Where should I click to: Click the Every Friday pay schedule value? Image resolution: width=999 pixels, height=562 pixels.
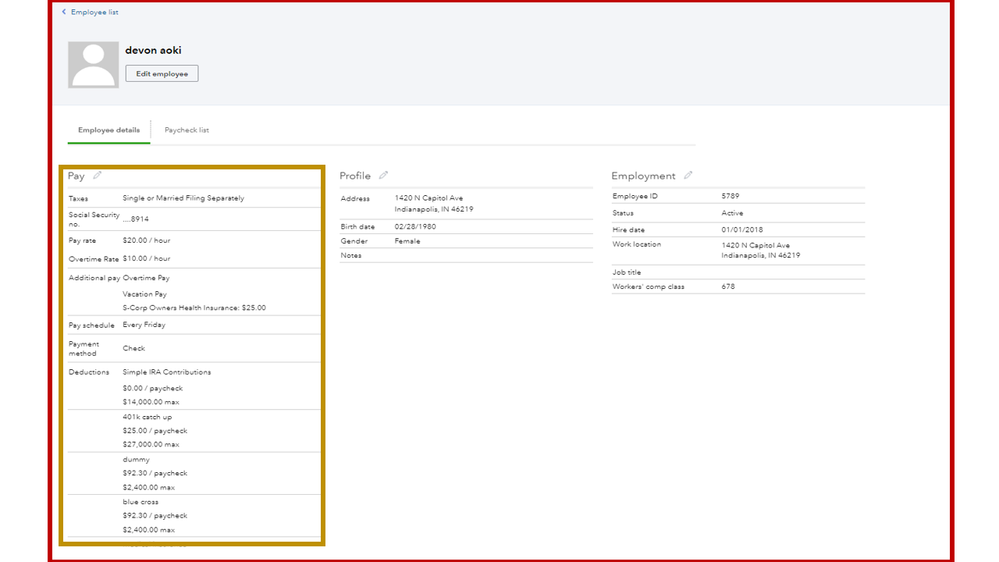click(x=144, y=325)
